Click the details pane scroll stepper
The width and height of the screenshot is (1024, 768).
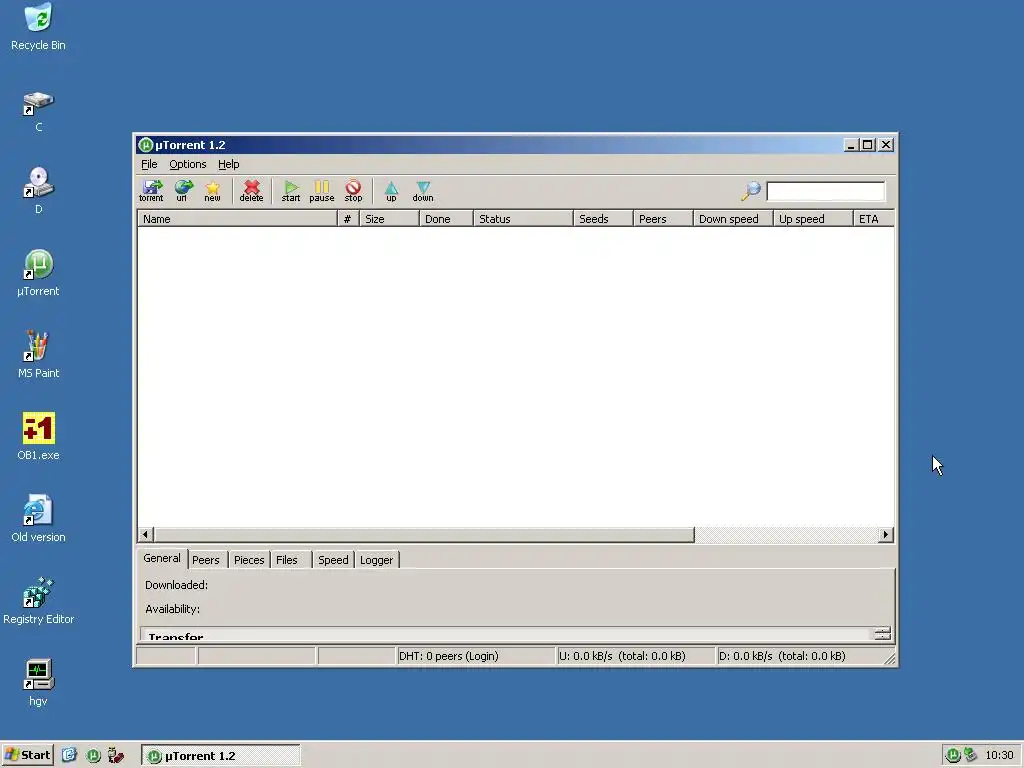pyautogui.click(x=882, y=633)
